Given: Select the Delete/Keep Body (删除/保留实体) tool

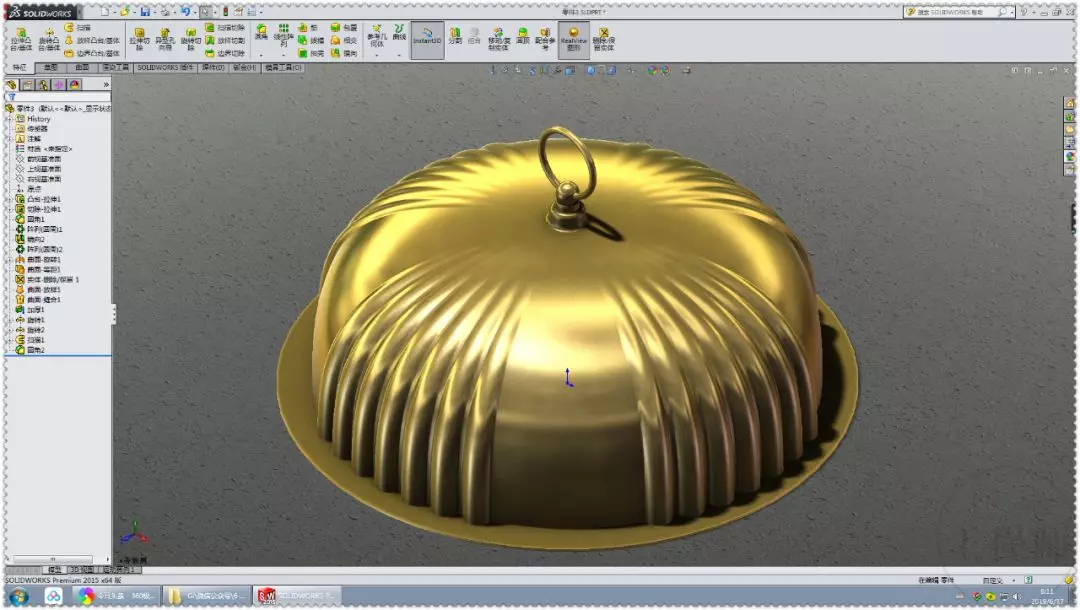Looking at the screenshot, I should [x=603, y=39].
